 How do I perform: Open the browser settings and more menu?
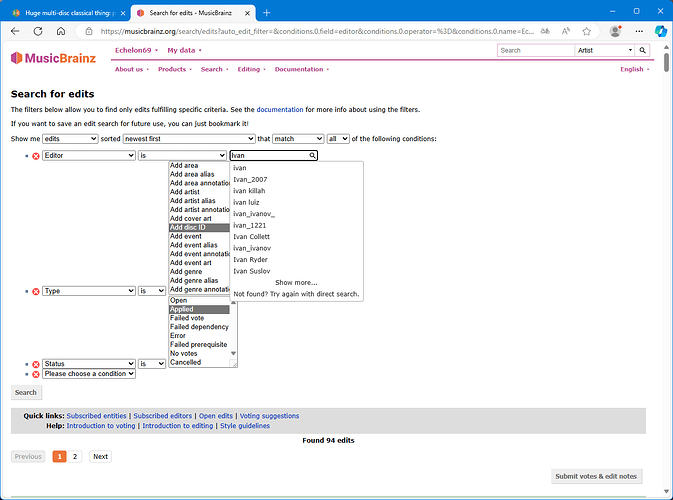click(639, 31)
